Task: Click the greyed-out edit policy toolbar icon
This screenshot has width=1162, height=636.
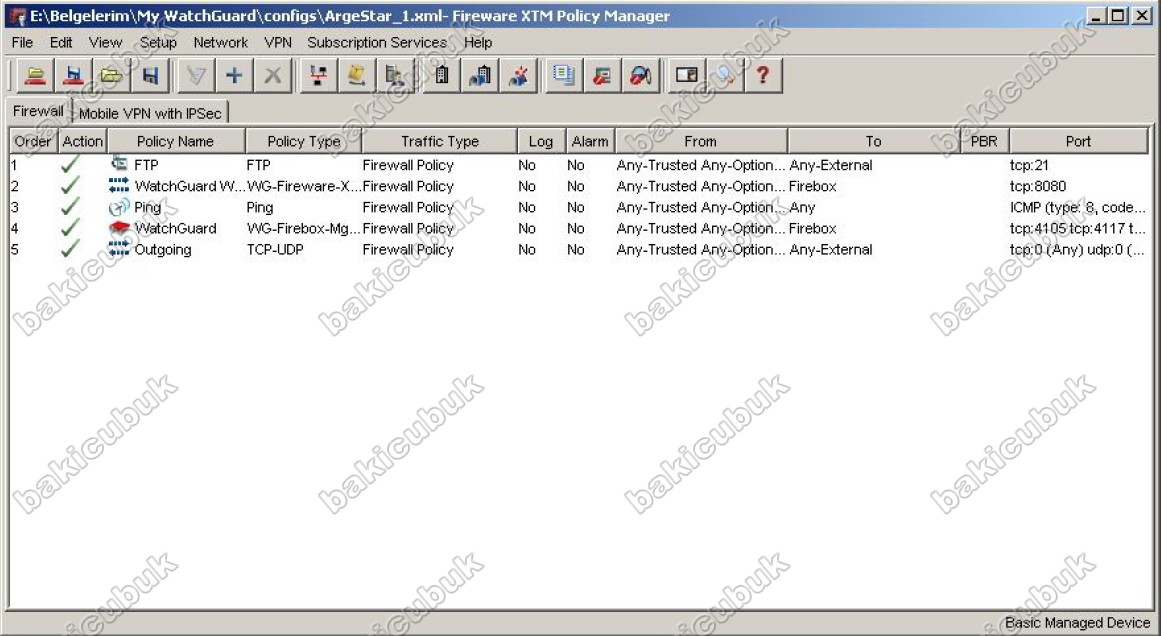Action: point(196,75)
